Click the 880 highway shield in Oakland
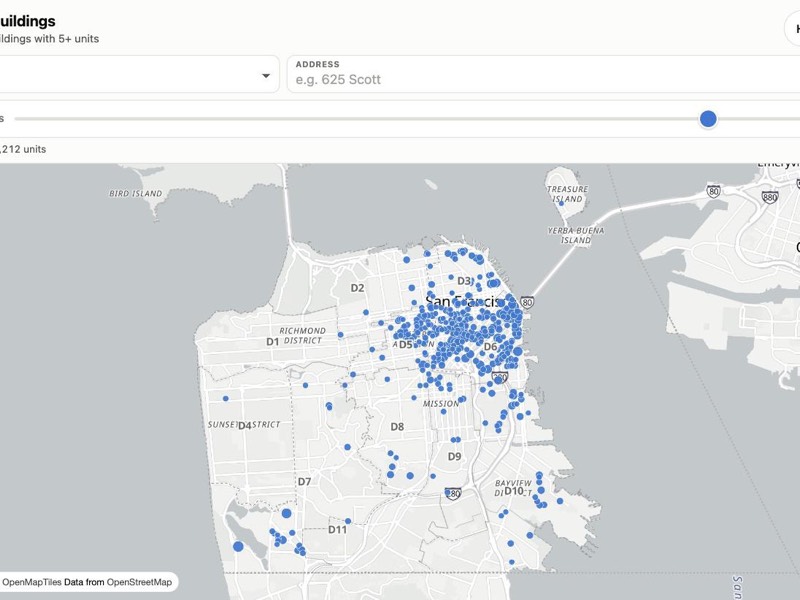This screenshot has width=800, height=600. [769, 197]
